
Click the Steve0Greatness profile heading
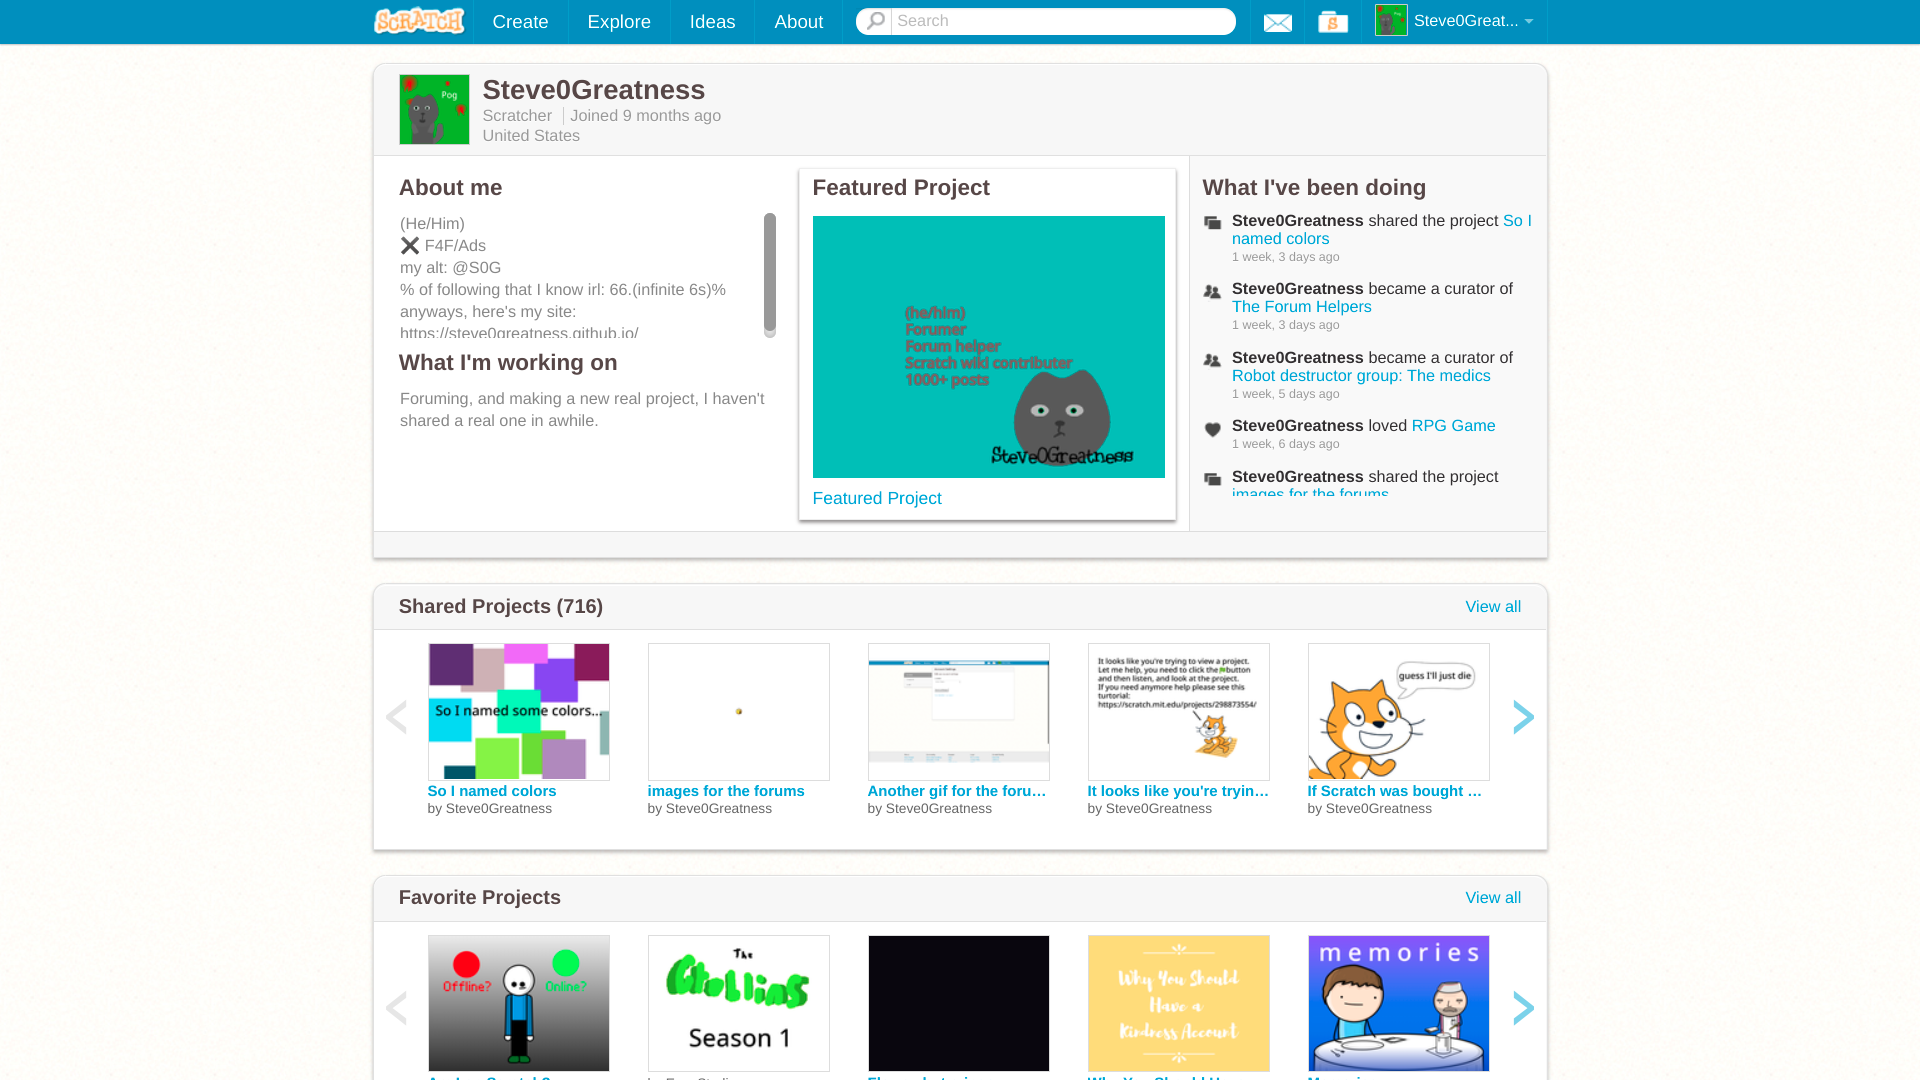click(593, 90)
